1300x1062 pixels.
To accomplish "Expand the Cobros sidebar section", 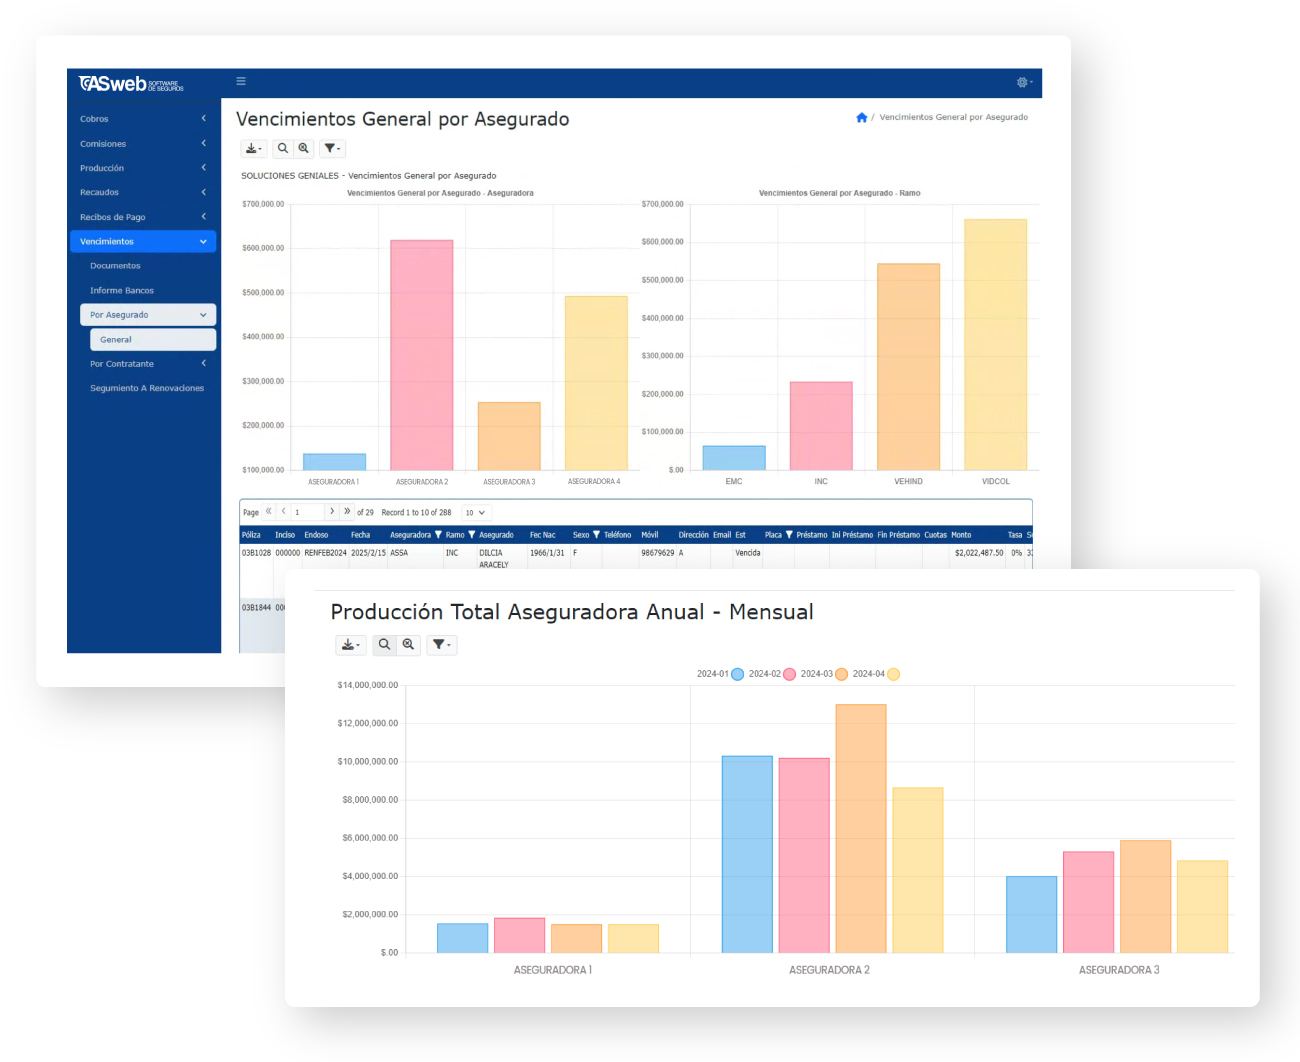I will [x=142, y=119].
